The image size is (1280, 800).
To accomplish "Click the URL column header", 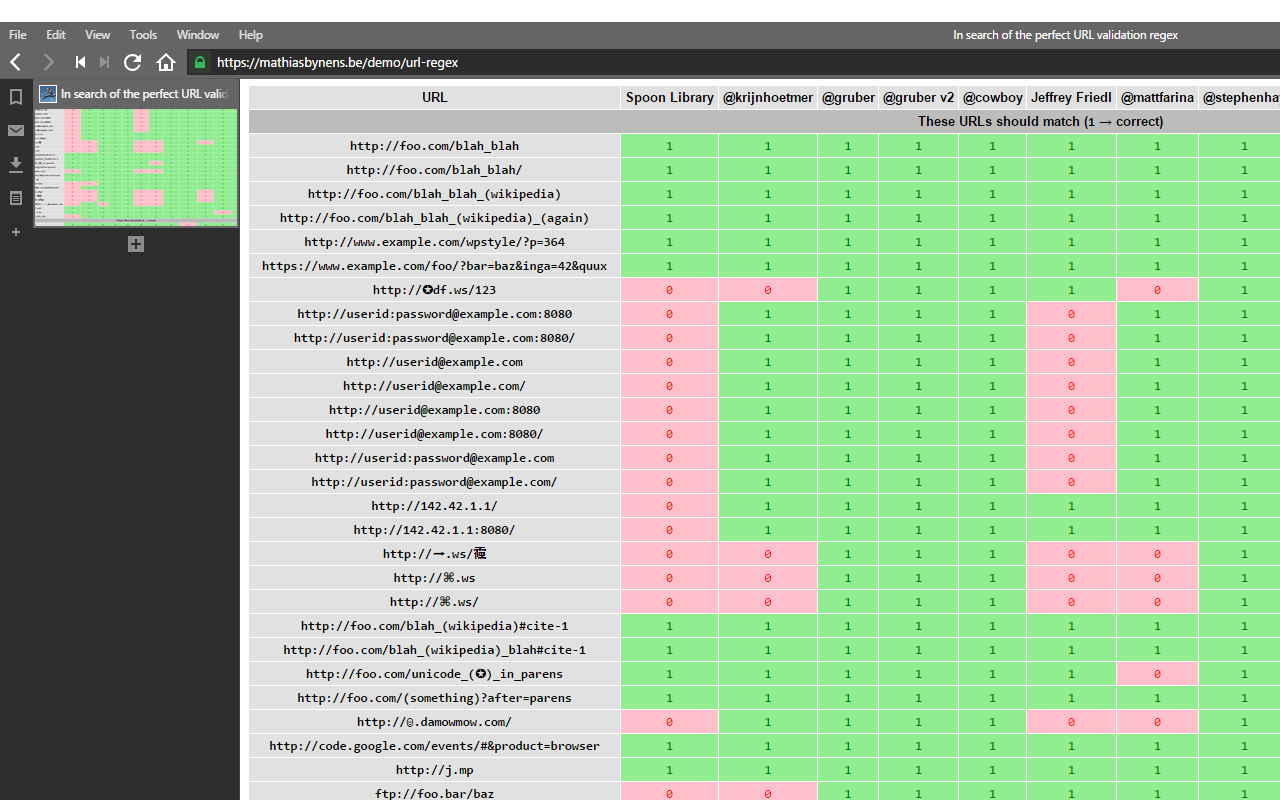I will [435, 97].
